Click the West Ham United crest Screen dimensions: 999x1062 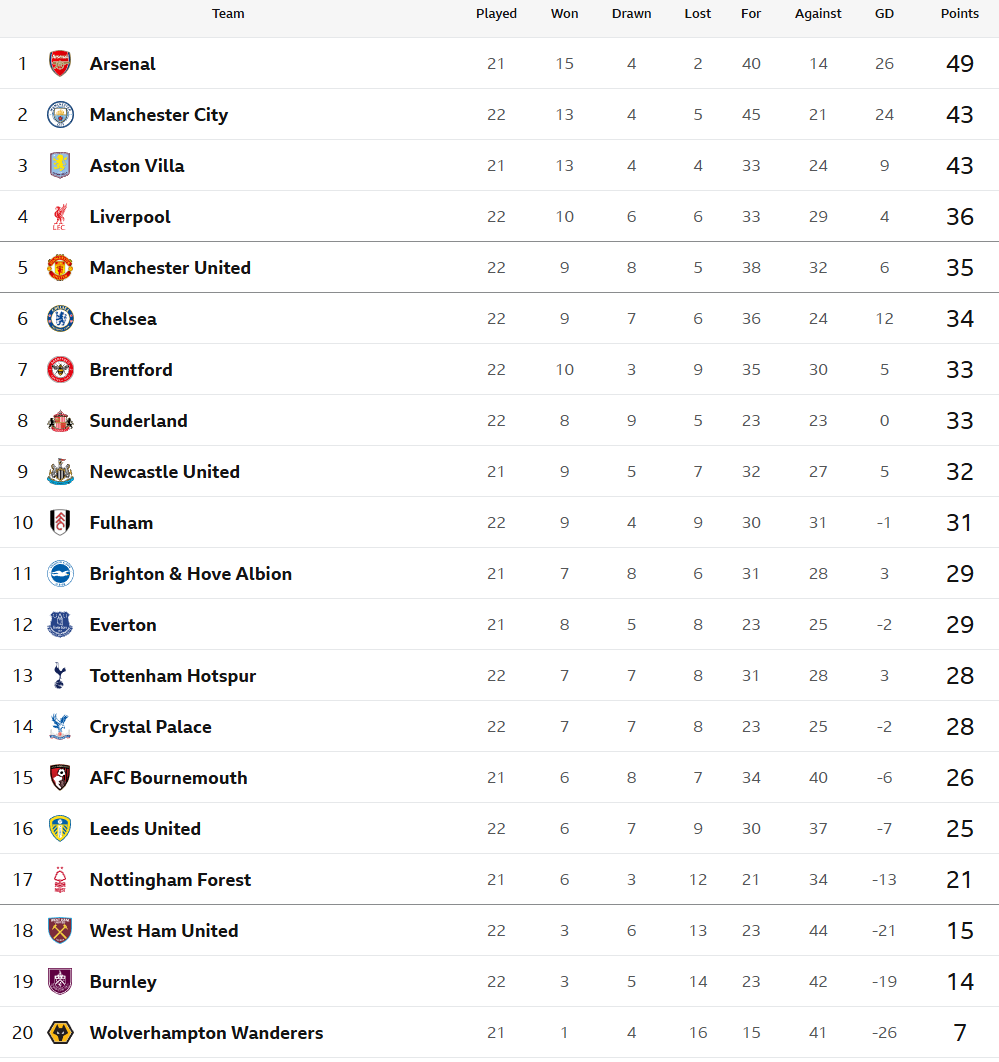click(60, 931)
